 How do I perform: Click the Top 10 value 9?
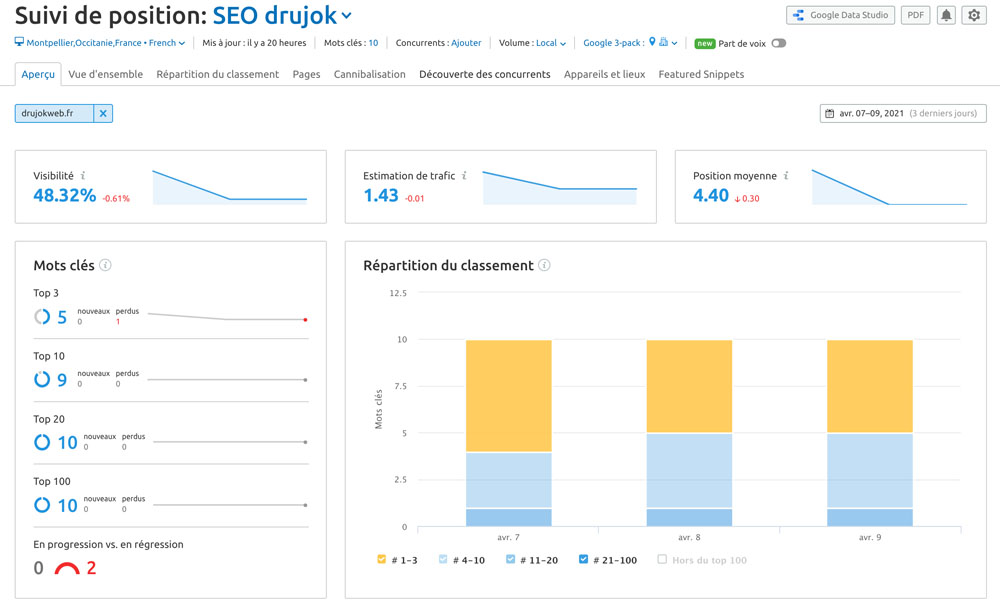click(62, 380)
